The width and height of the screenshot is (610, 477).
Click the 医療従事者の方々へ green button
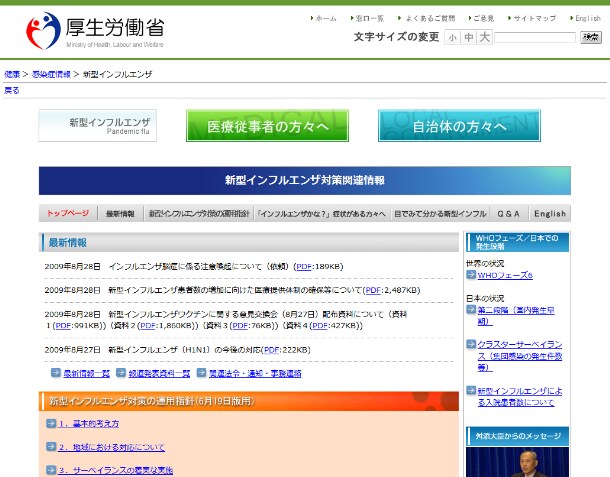[266, 126]
